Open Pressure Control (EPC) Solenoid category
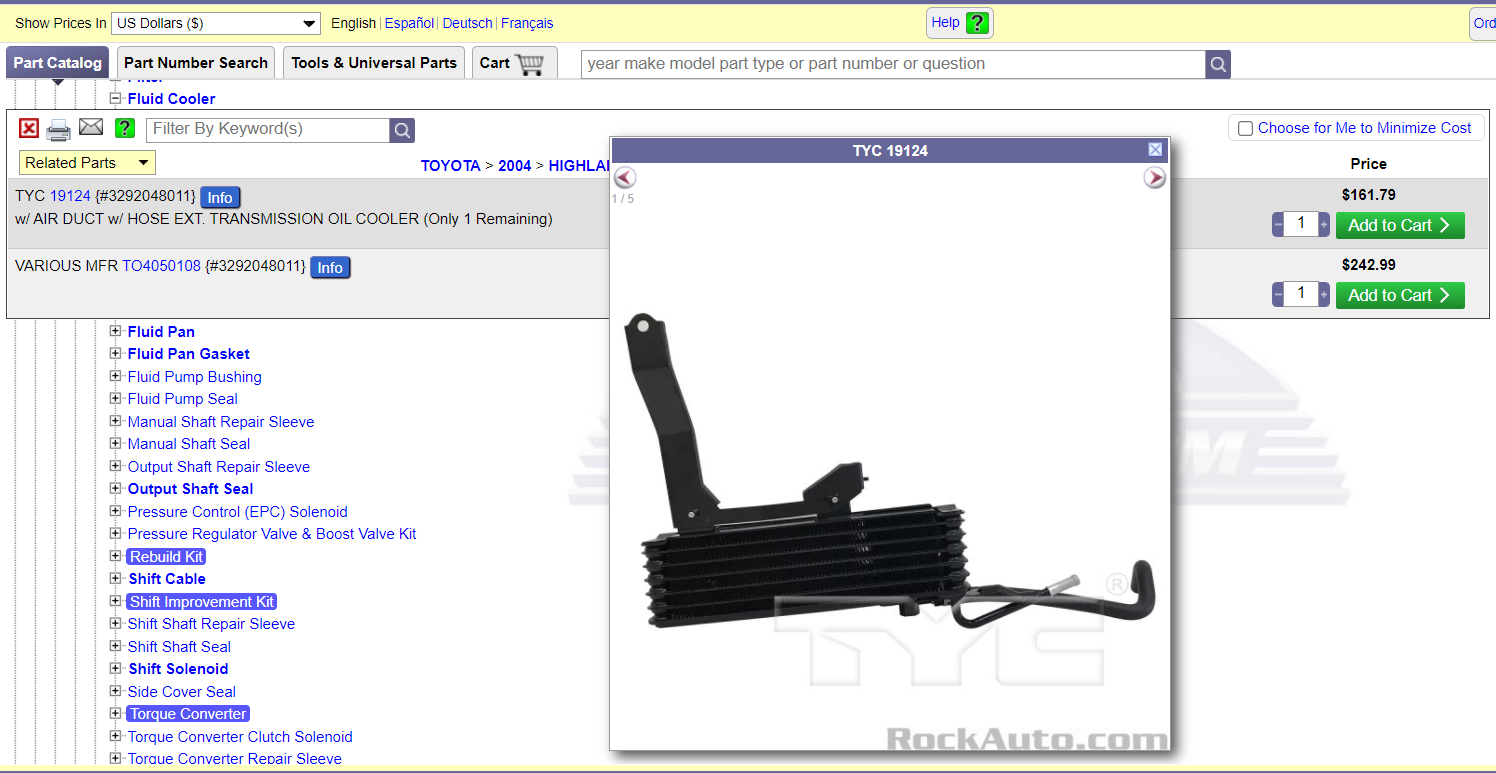 coord(238,512)
